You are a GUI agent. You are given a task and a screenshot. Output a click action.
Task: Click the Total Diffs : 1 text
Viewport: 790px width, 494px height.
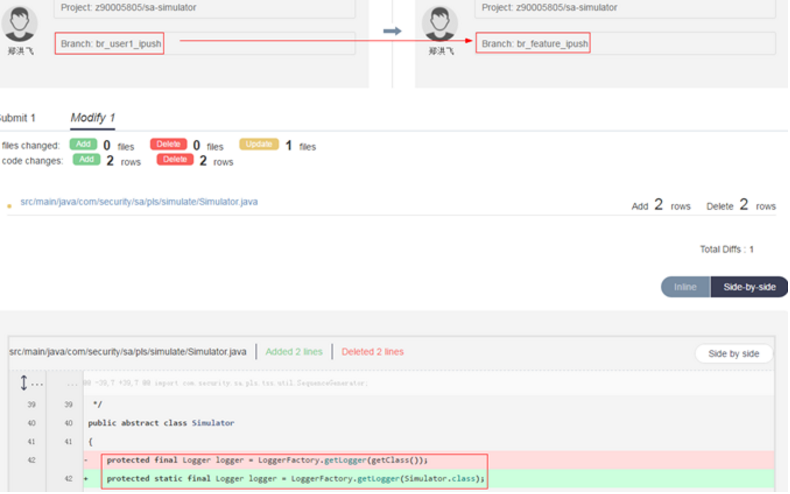tap(727, 250)
